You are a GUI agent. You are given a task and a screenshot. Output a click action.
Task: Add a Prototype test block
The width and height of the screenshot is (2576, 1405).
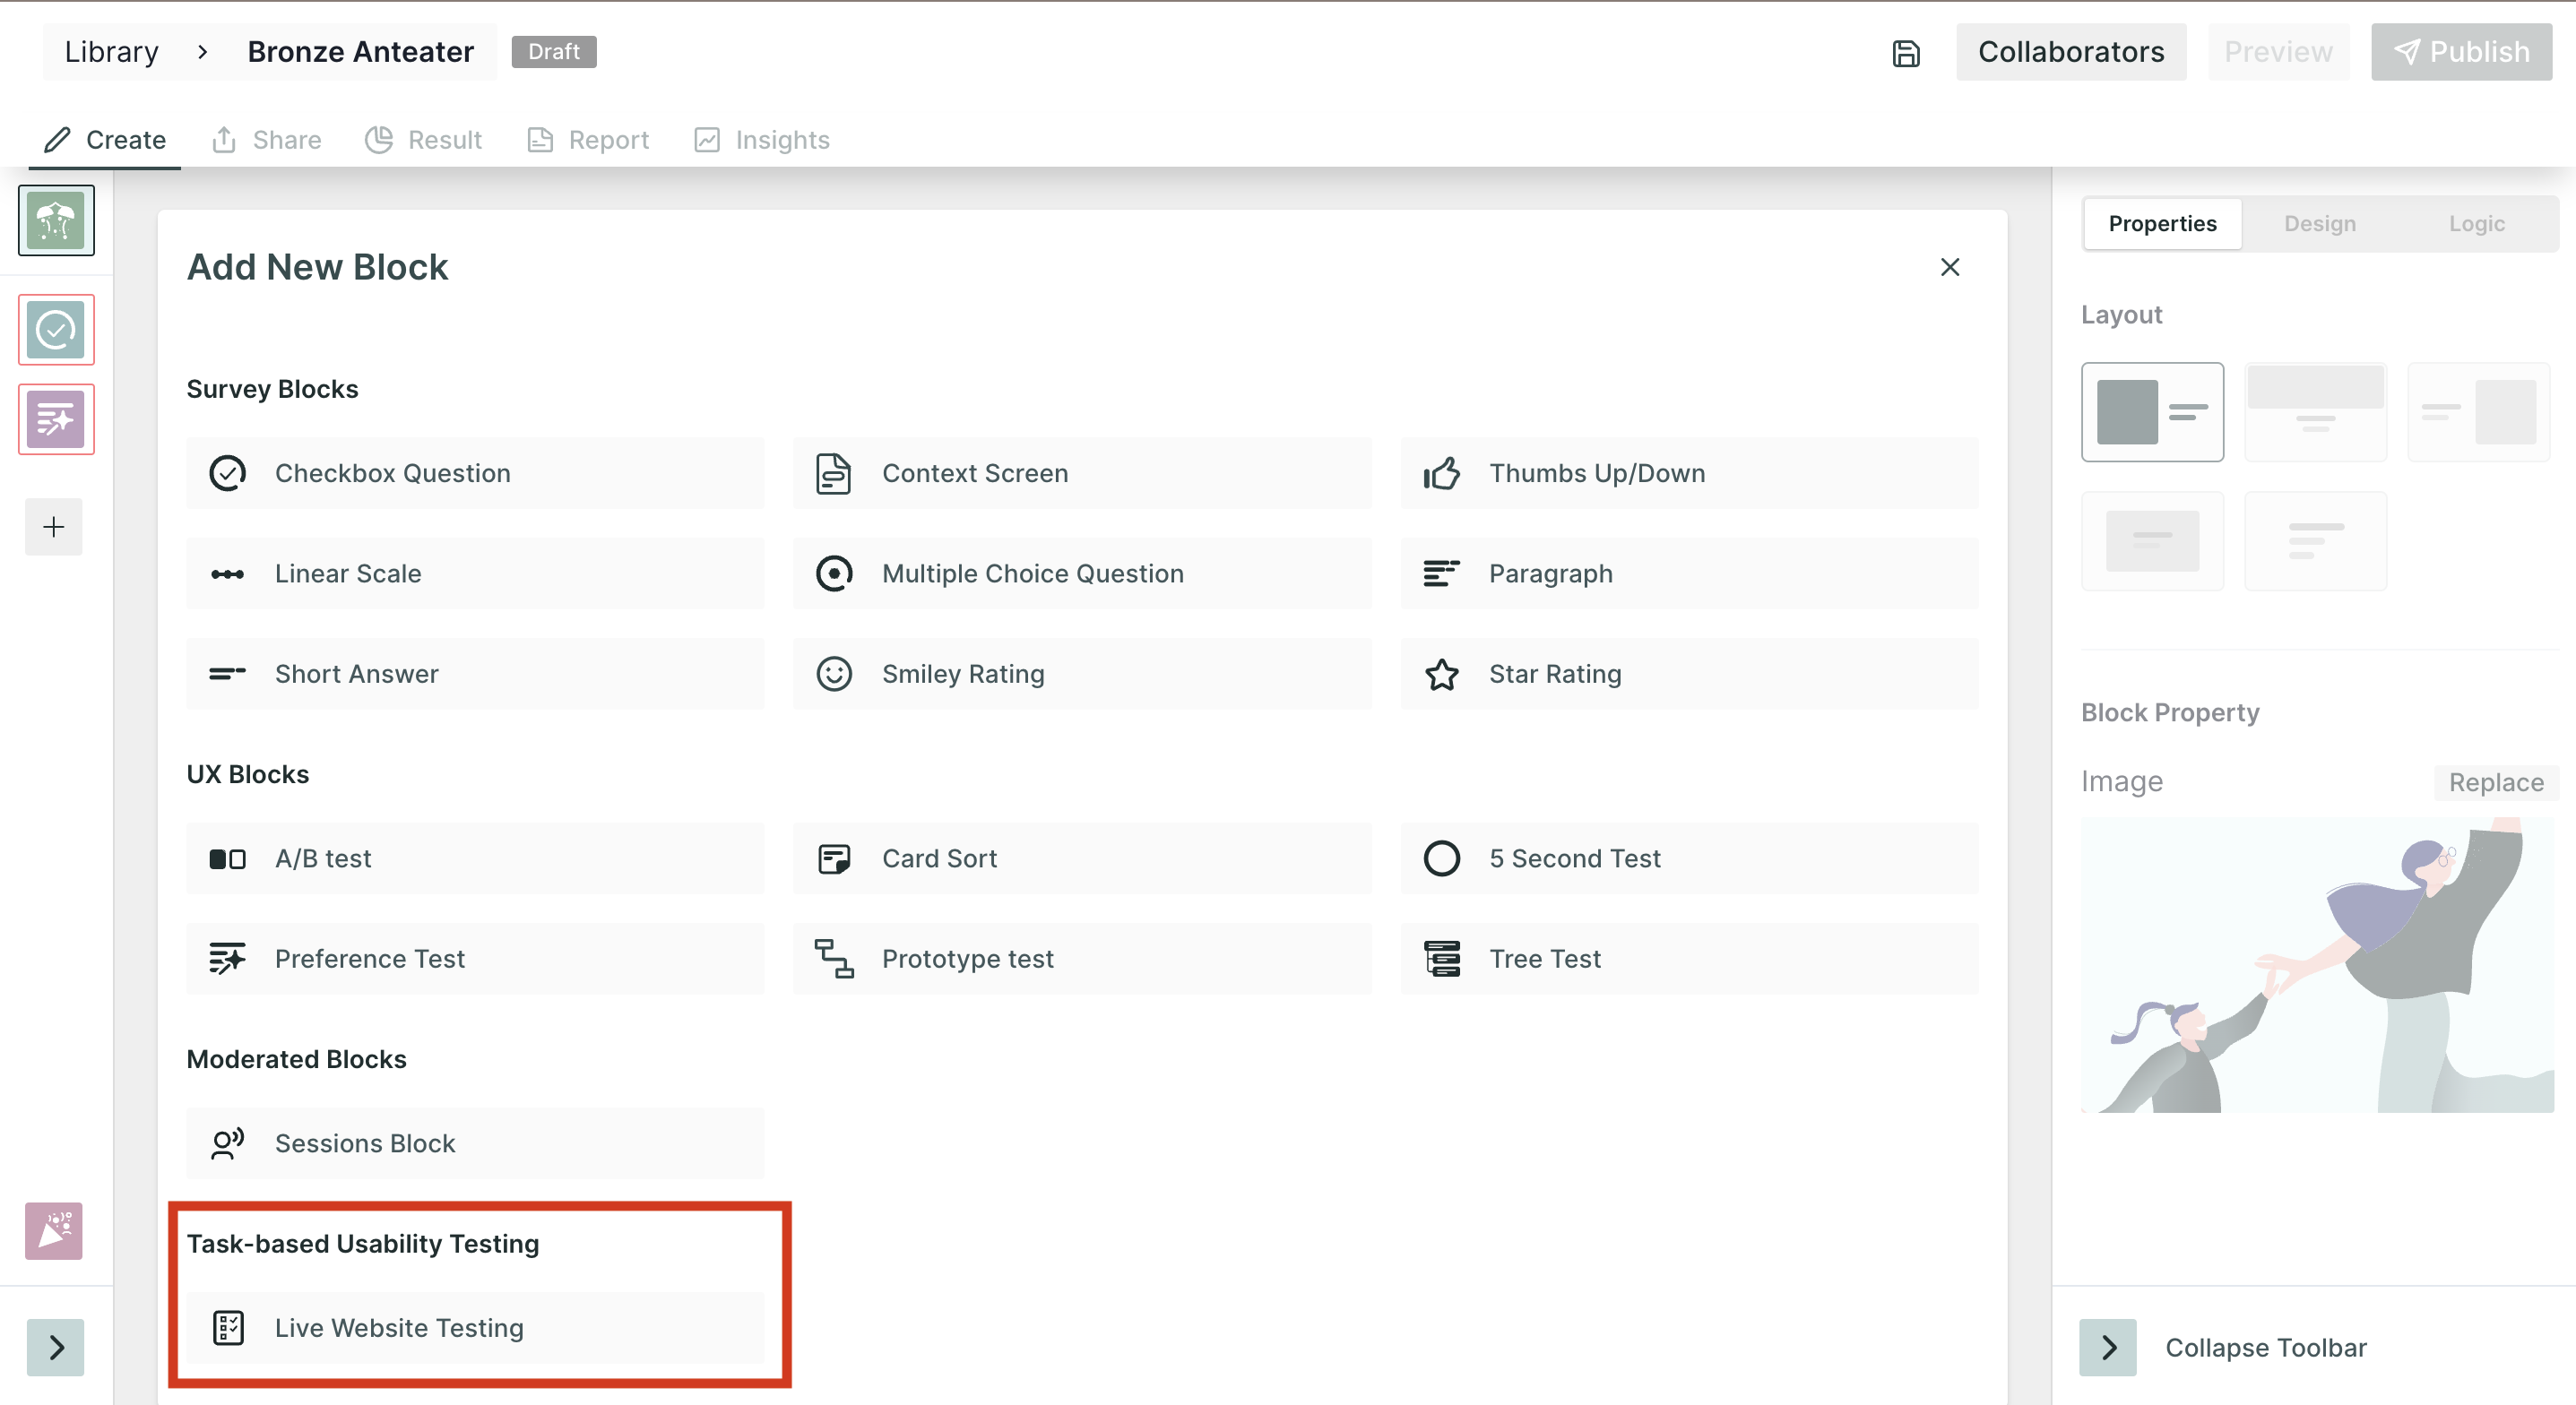pos(1082,959)
